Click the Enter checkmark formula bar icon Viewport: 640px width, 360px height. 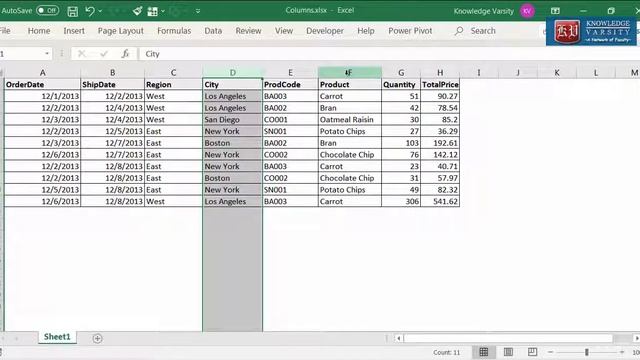tap(104, 54)
